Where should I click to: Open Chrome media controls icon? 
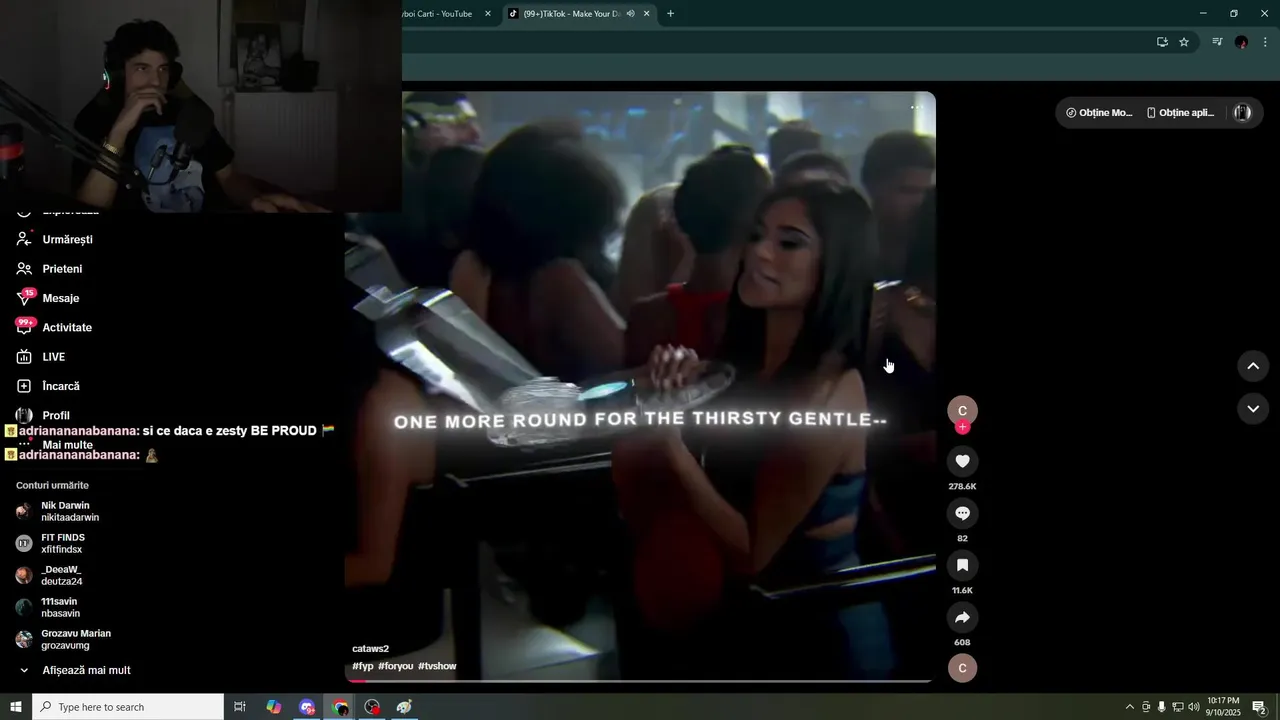1217,42
